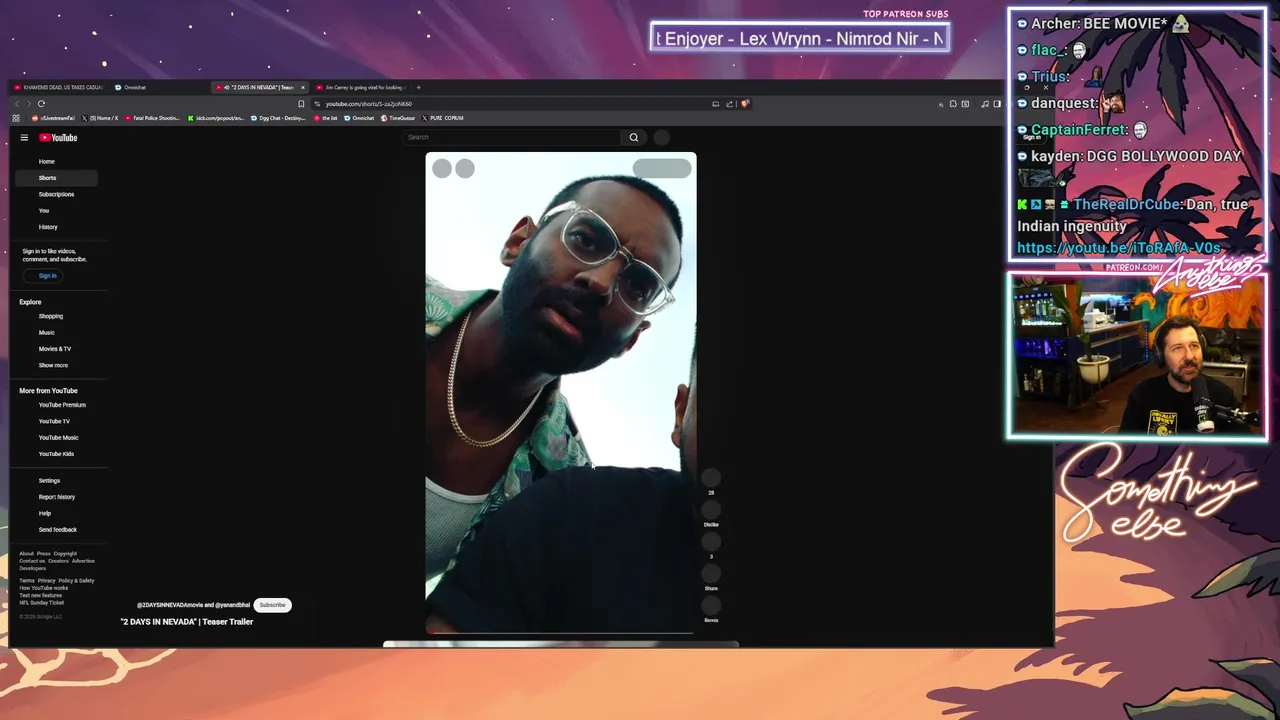
Task: Open the r/LivestreamFail bookmark
Action: point(52,118)
